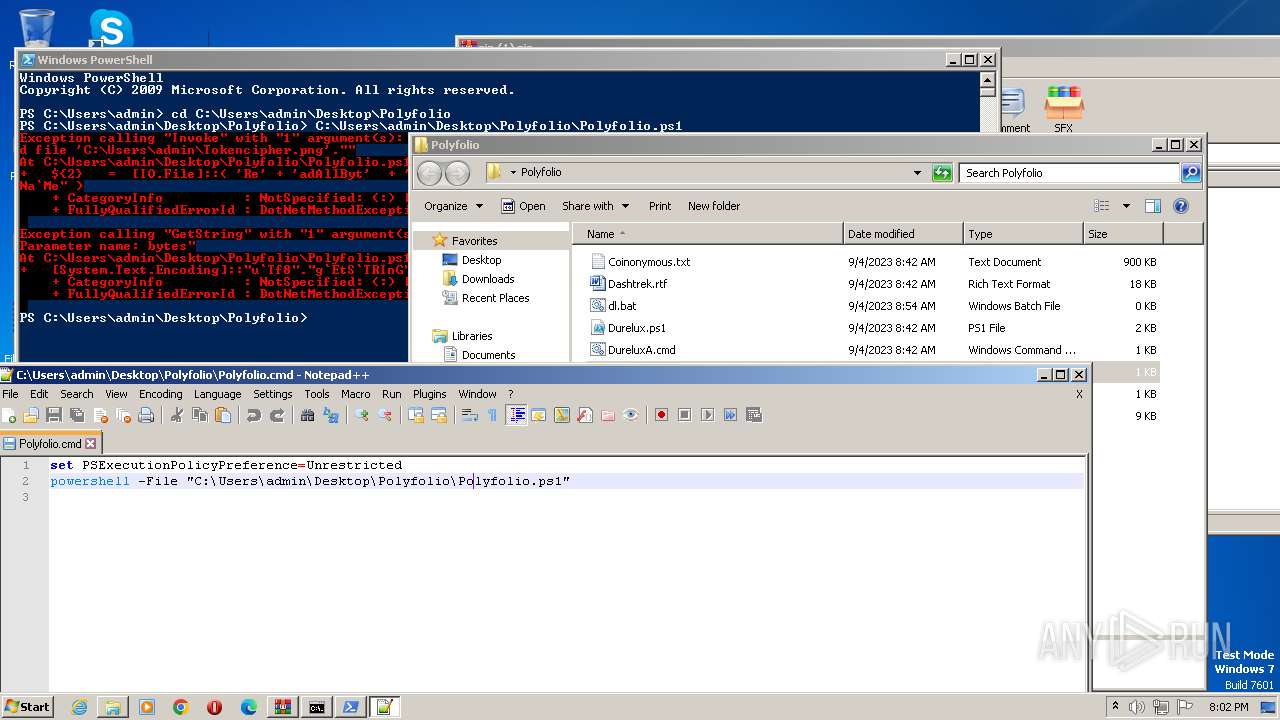This screenshot has width=1280, height=720.
Task: Click Back button in Polyfolio Explorer window
Action: (429, 173)
